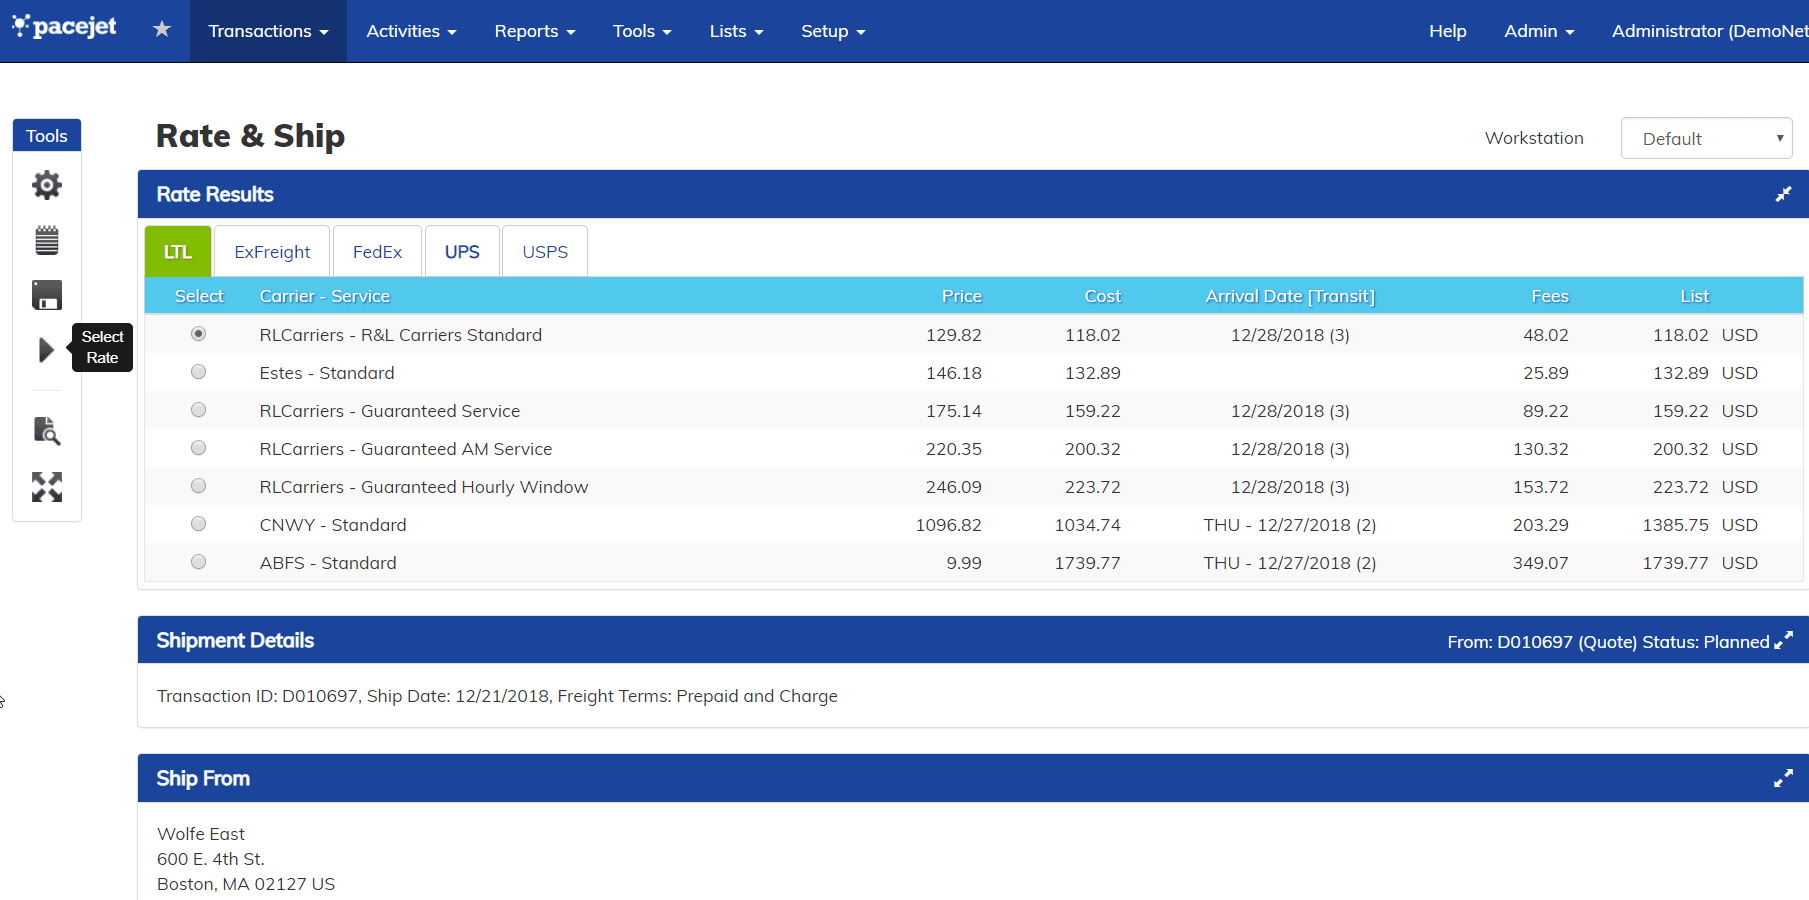This screenshot has height=900, width=1809.
Task: Open the Reports menu
Action: click(535, 31)
